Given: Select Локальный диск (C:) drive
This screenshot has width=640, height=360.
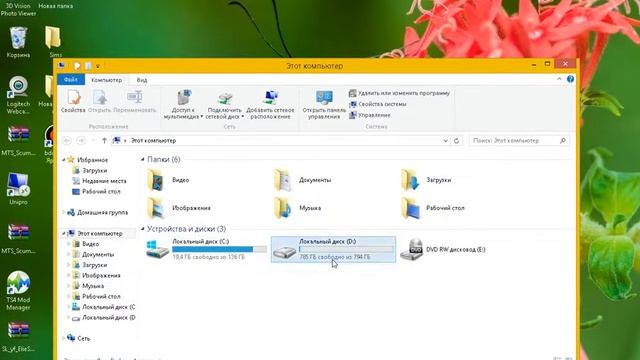Looking at the screenshot, I should tap(206, 249).
